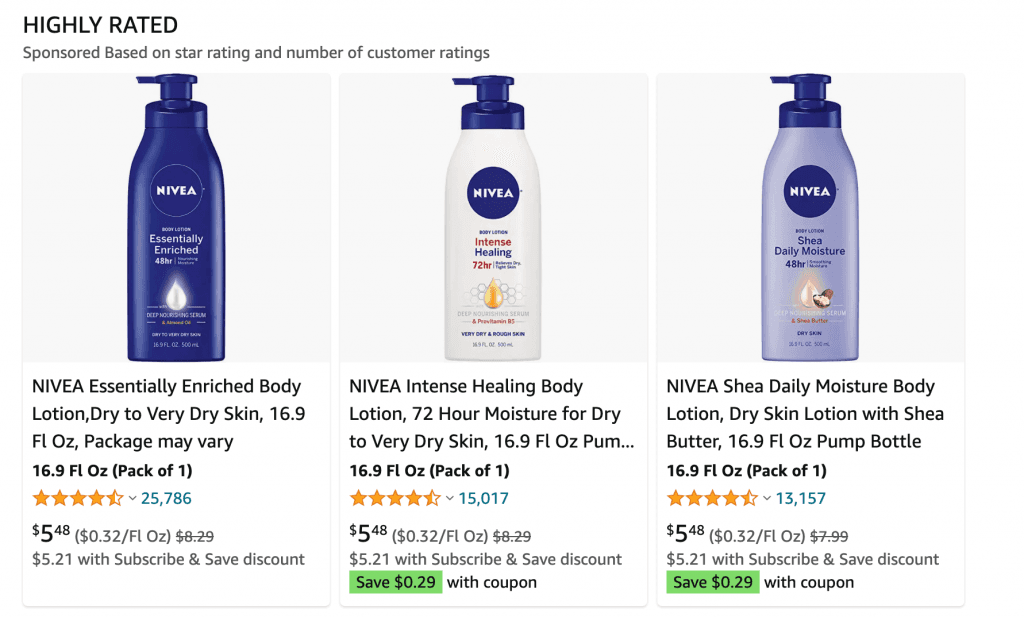This screenshot has height=617, width=1024.
Task: Expand rating chevron beside 25,786 reviews
Action: 133,498
